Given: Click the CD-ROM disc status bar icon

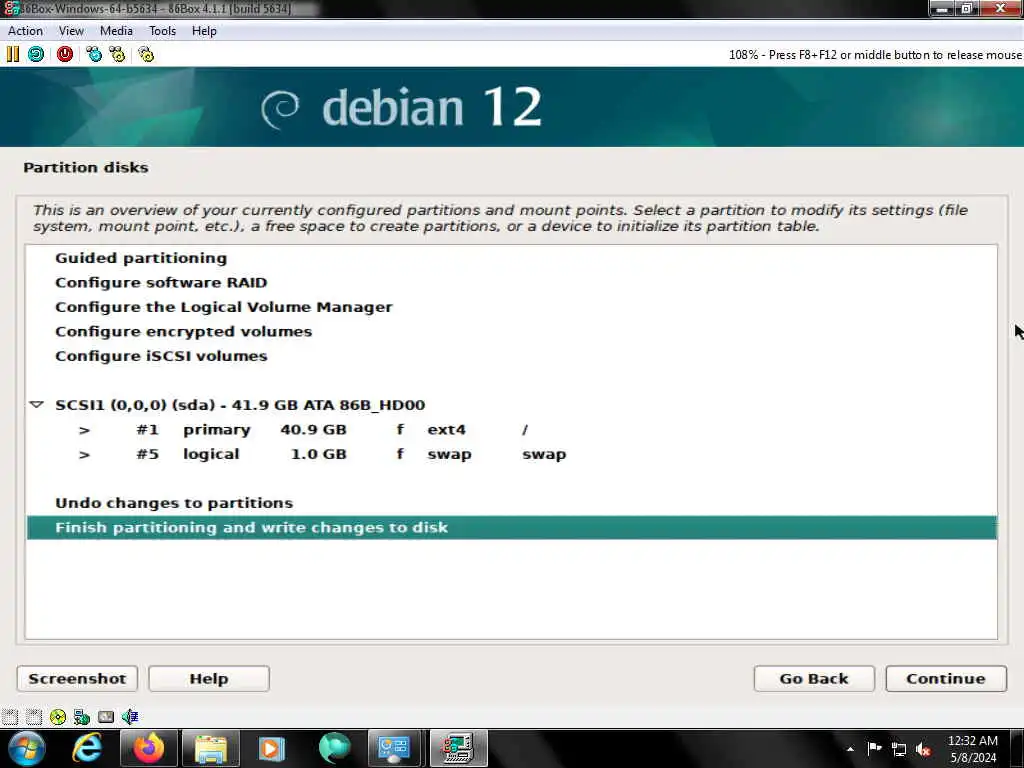Looking at the screenshot, I should (x=57, y=717).
